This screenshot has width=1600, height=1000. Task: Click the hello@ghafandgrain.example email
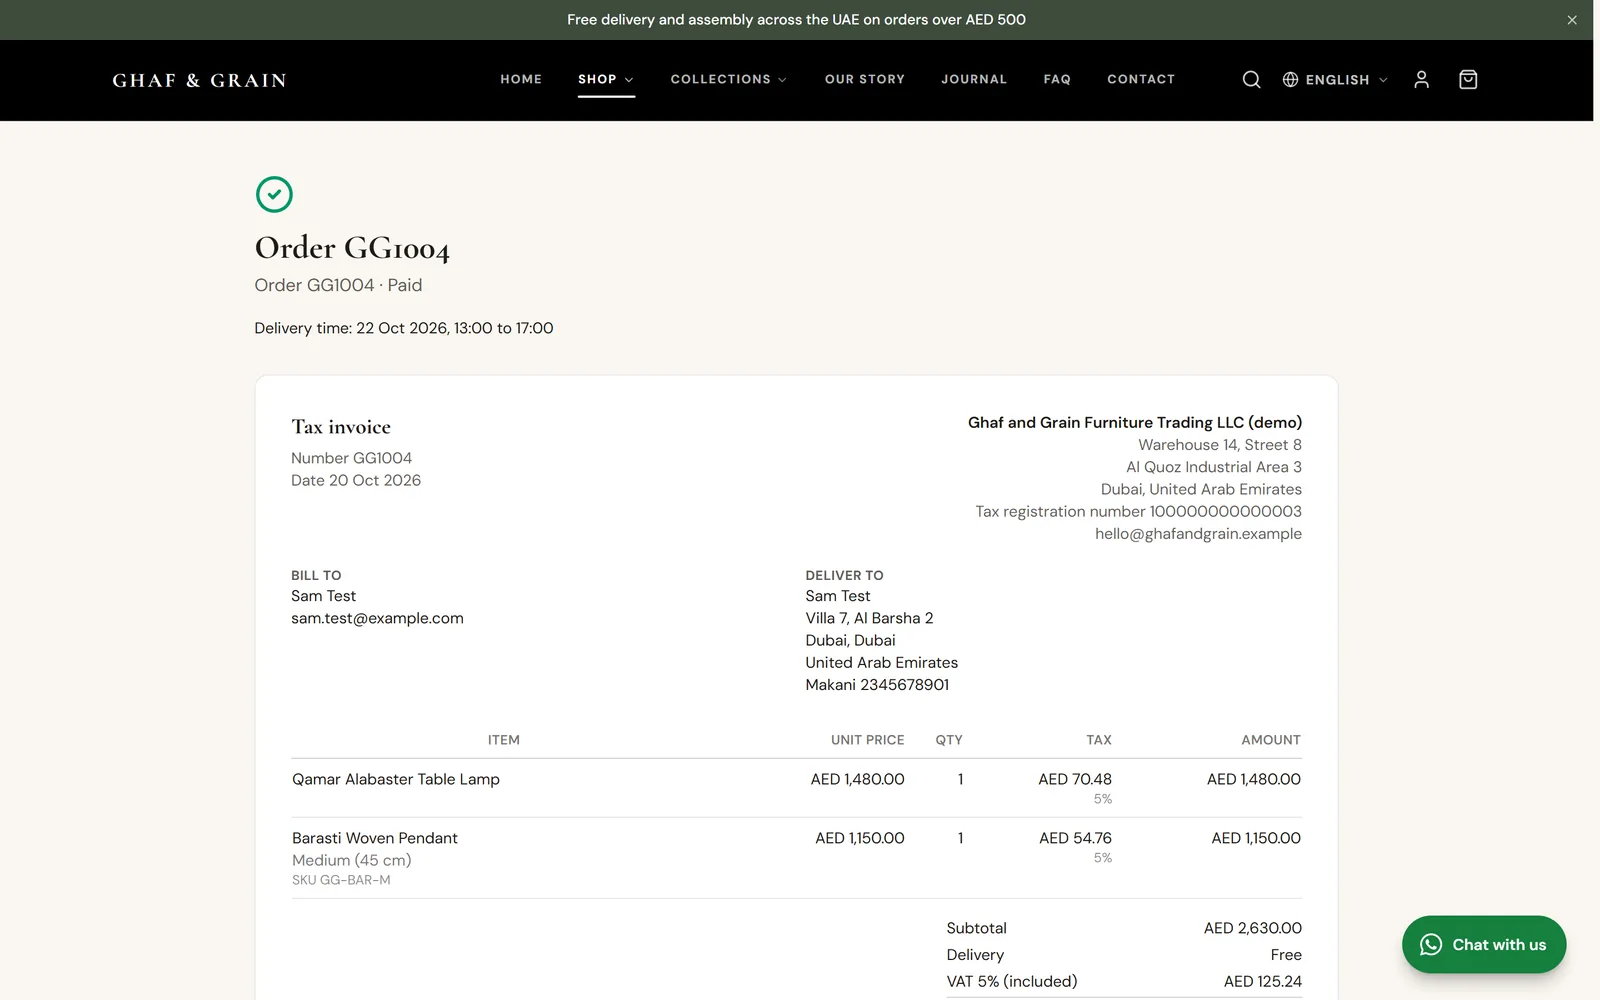(x=1198, y=534)
